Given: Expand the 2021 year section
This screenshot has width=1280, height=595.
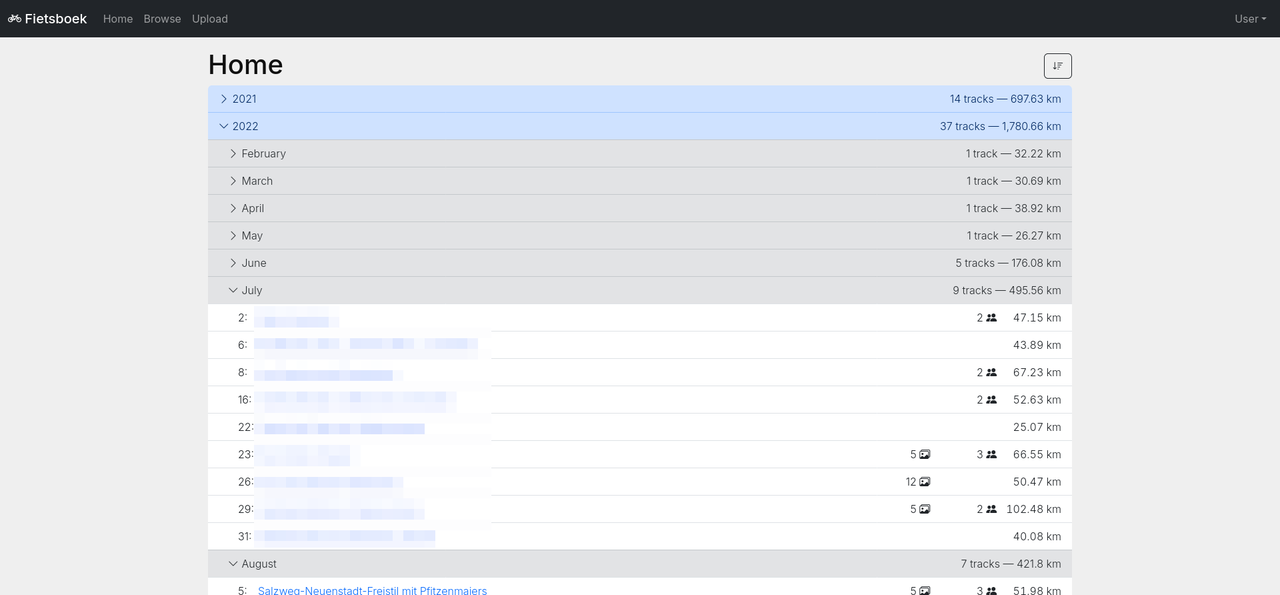Looking at the screenshot, I should 224,99.
